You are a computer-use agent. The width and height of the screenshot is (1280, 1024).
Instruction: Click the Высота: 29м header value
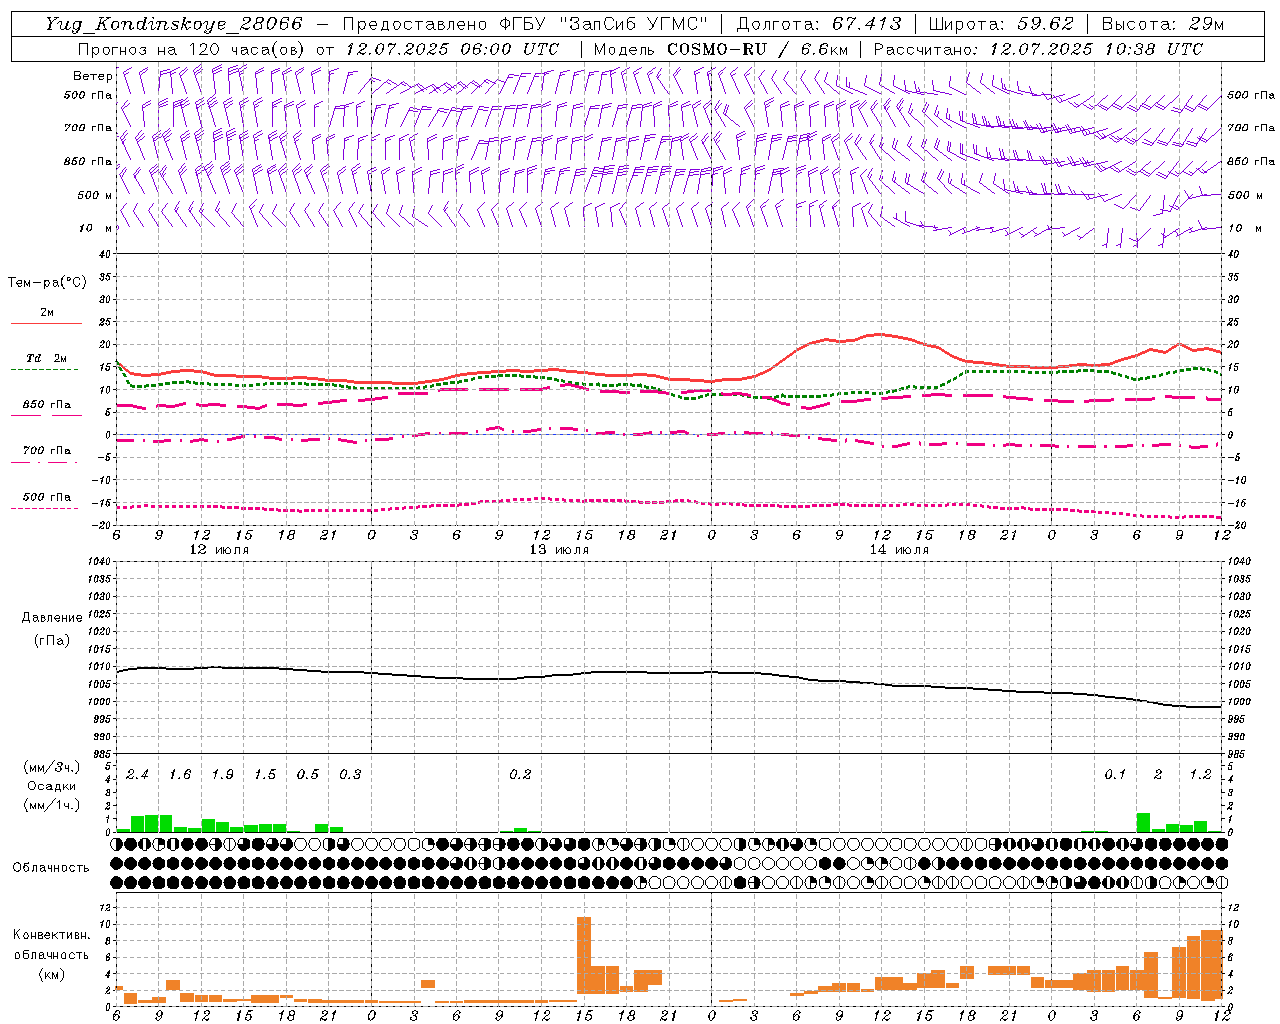(x=1162, y=24)
